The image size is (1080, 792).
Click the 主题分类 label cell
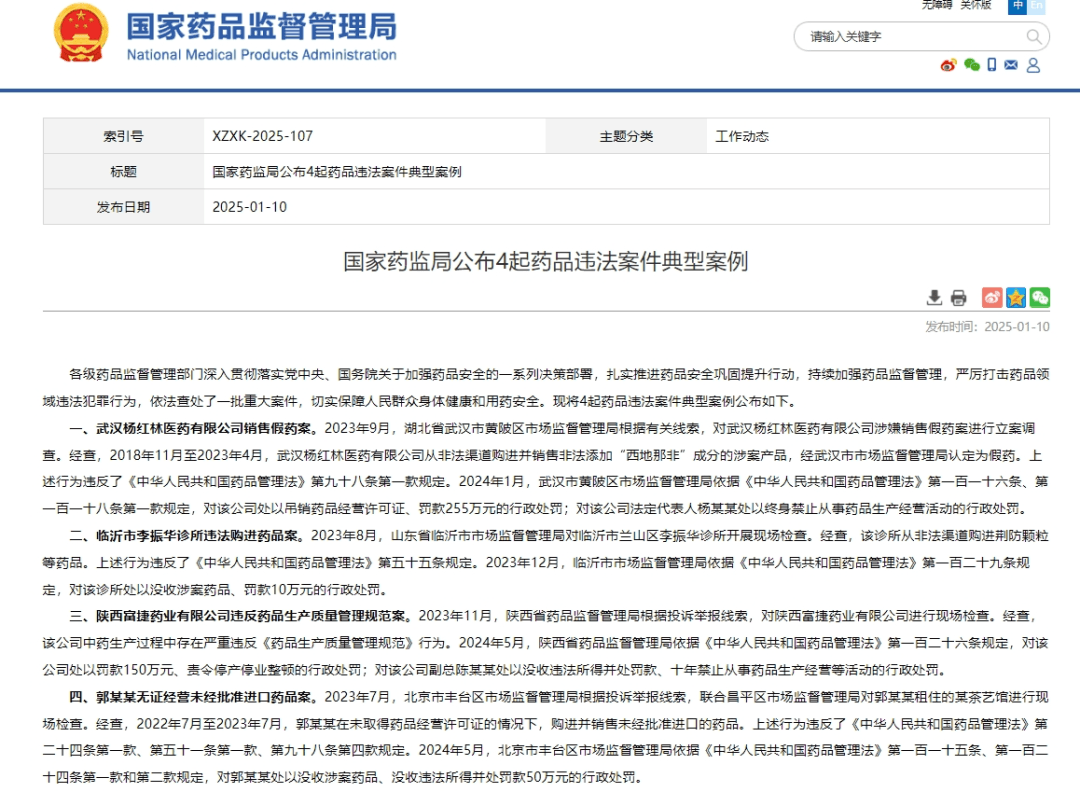[x=626, y=136]
